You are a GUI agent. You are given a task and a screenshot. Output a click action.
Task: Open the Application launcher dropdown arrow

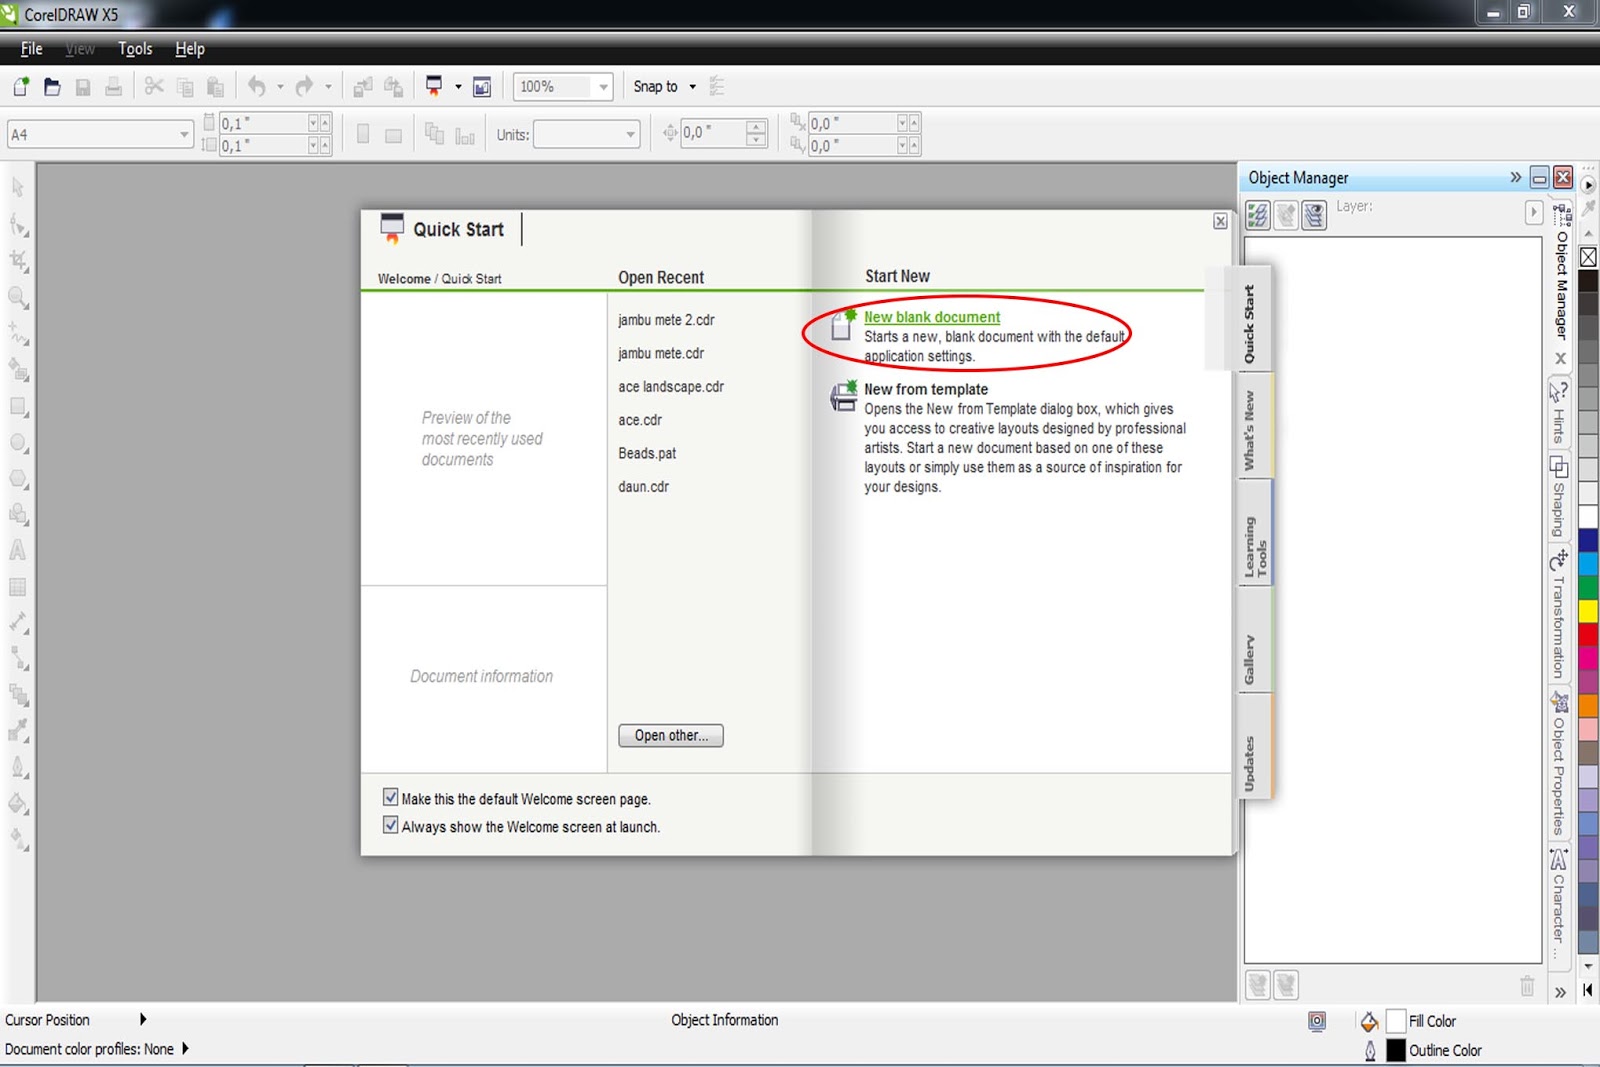[x=458, y=87]
